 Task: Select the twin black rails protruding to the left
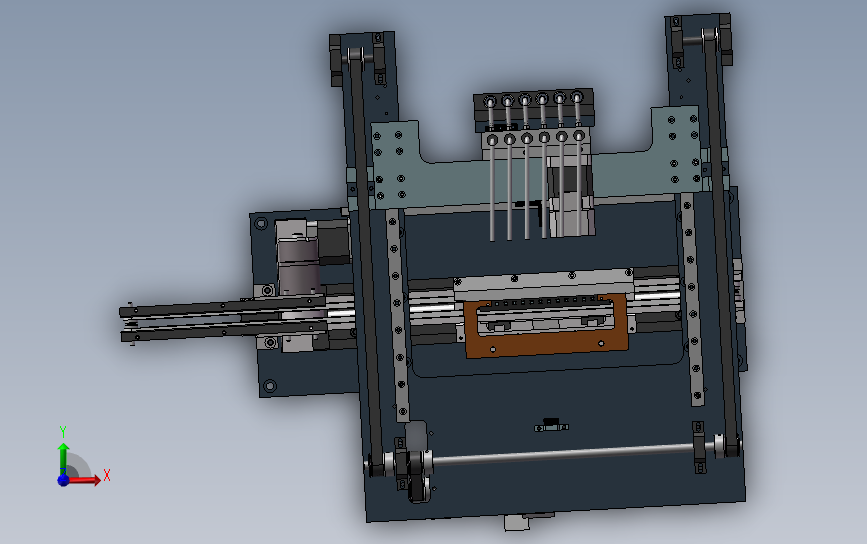coord(224,320)
